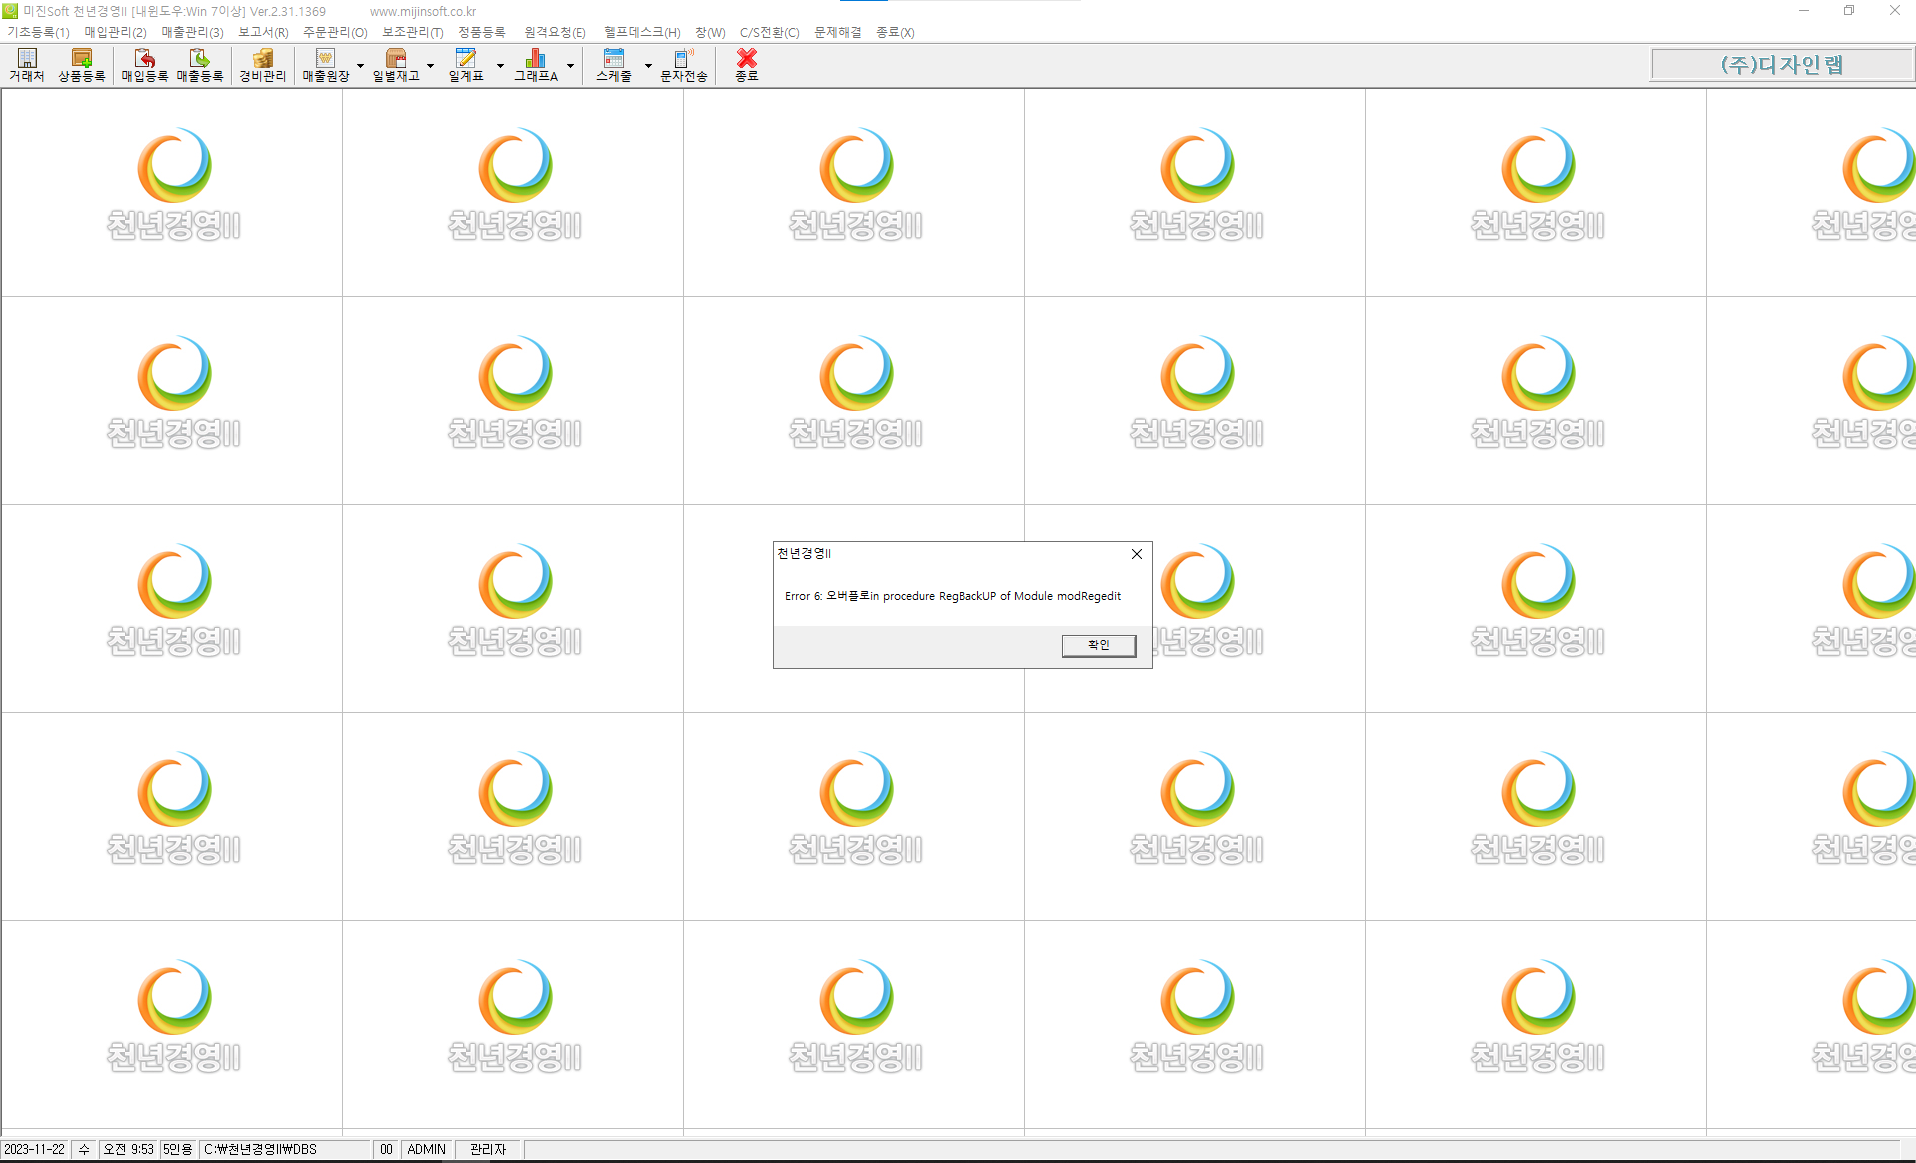Open the 헬프데스크(H) menu
Screen dimensions: 1916x1163
click(642, 32)
